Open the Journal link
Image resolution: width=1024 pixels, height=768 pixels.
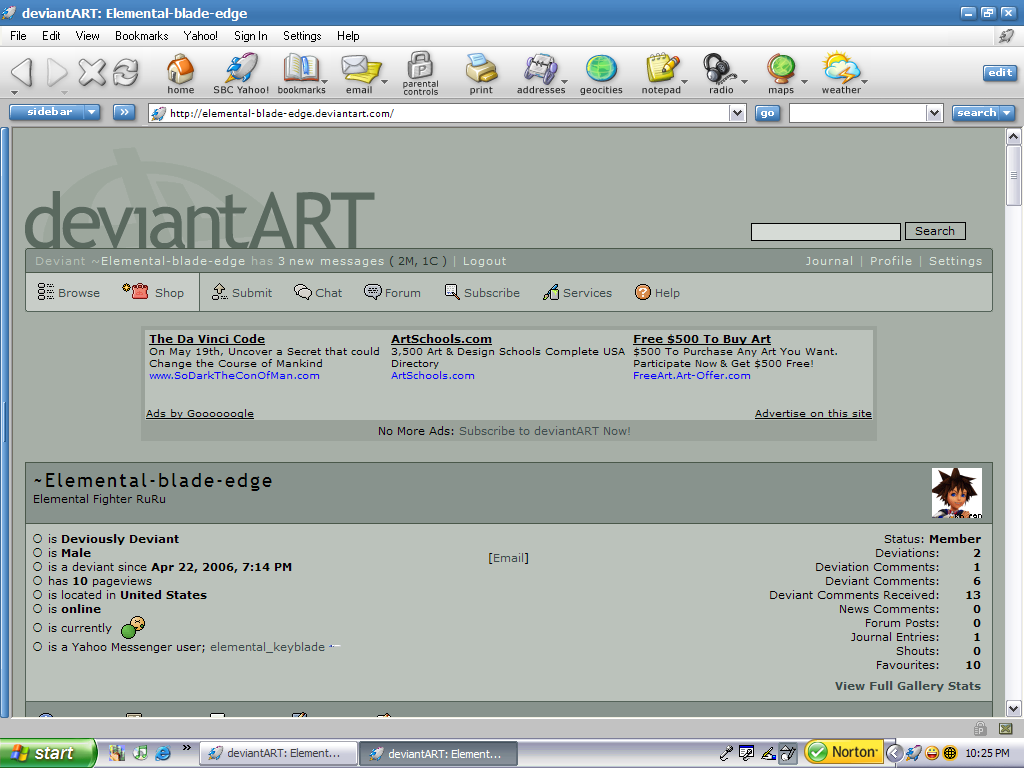pyautogui.click(x=829, y=261)
